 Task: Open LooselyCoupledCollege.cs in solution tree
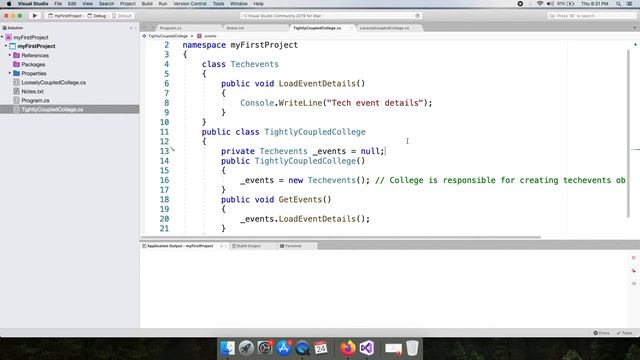(53, 82)
